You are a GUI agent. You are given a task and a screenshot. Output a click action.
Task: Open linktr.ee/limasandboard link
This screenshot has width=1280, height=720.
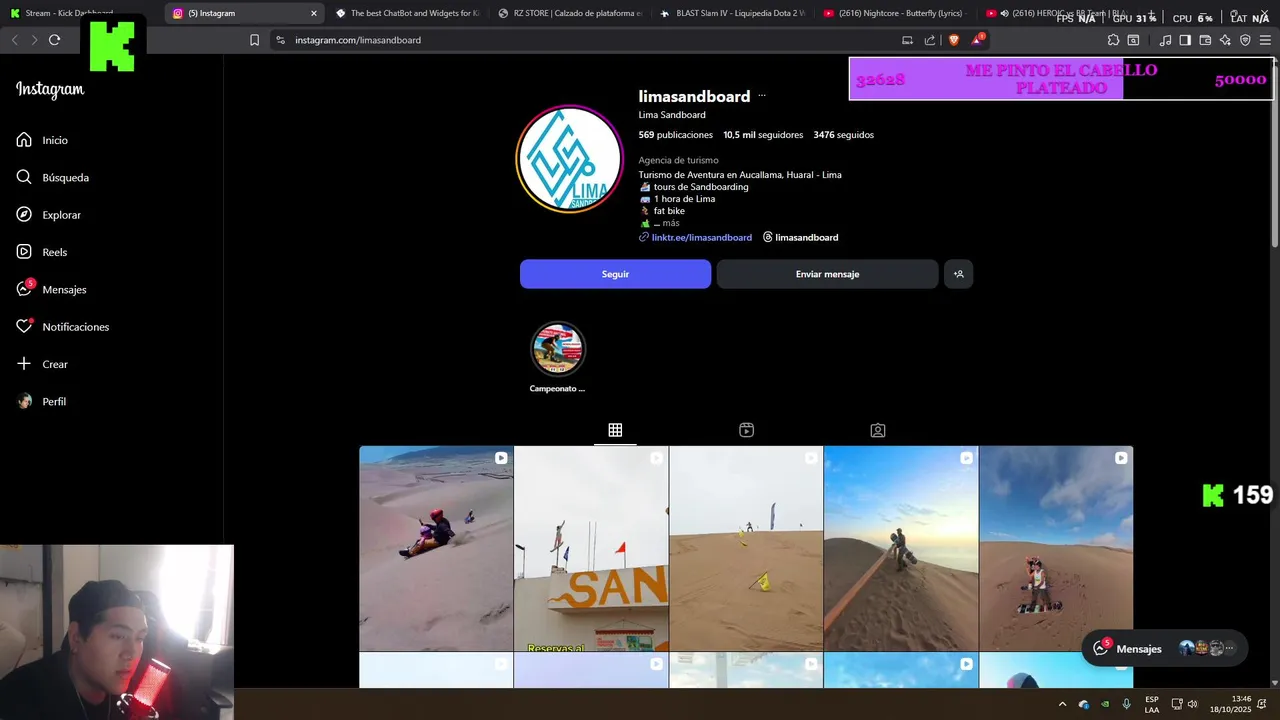point(702,237)
